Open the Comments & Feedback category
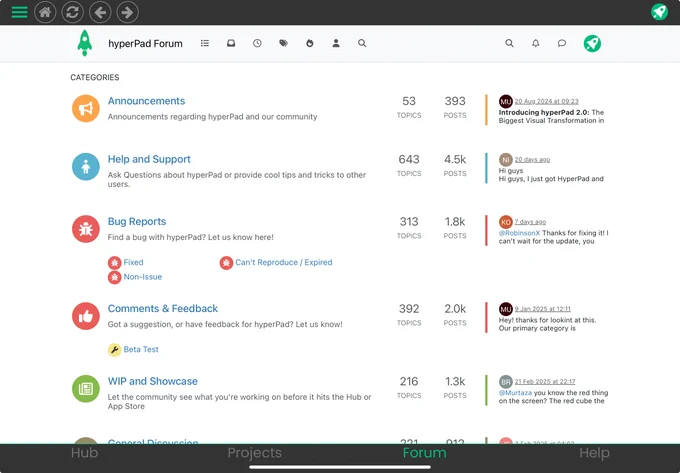680x473 pixels. click(x=163, y=308)
